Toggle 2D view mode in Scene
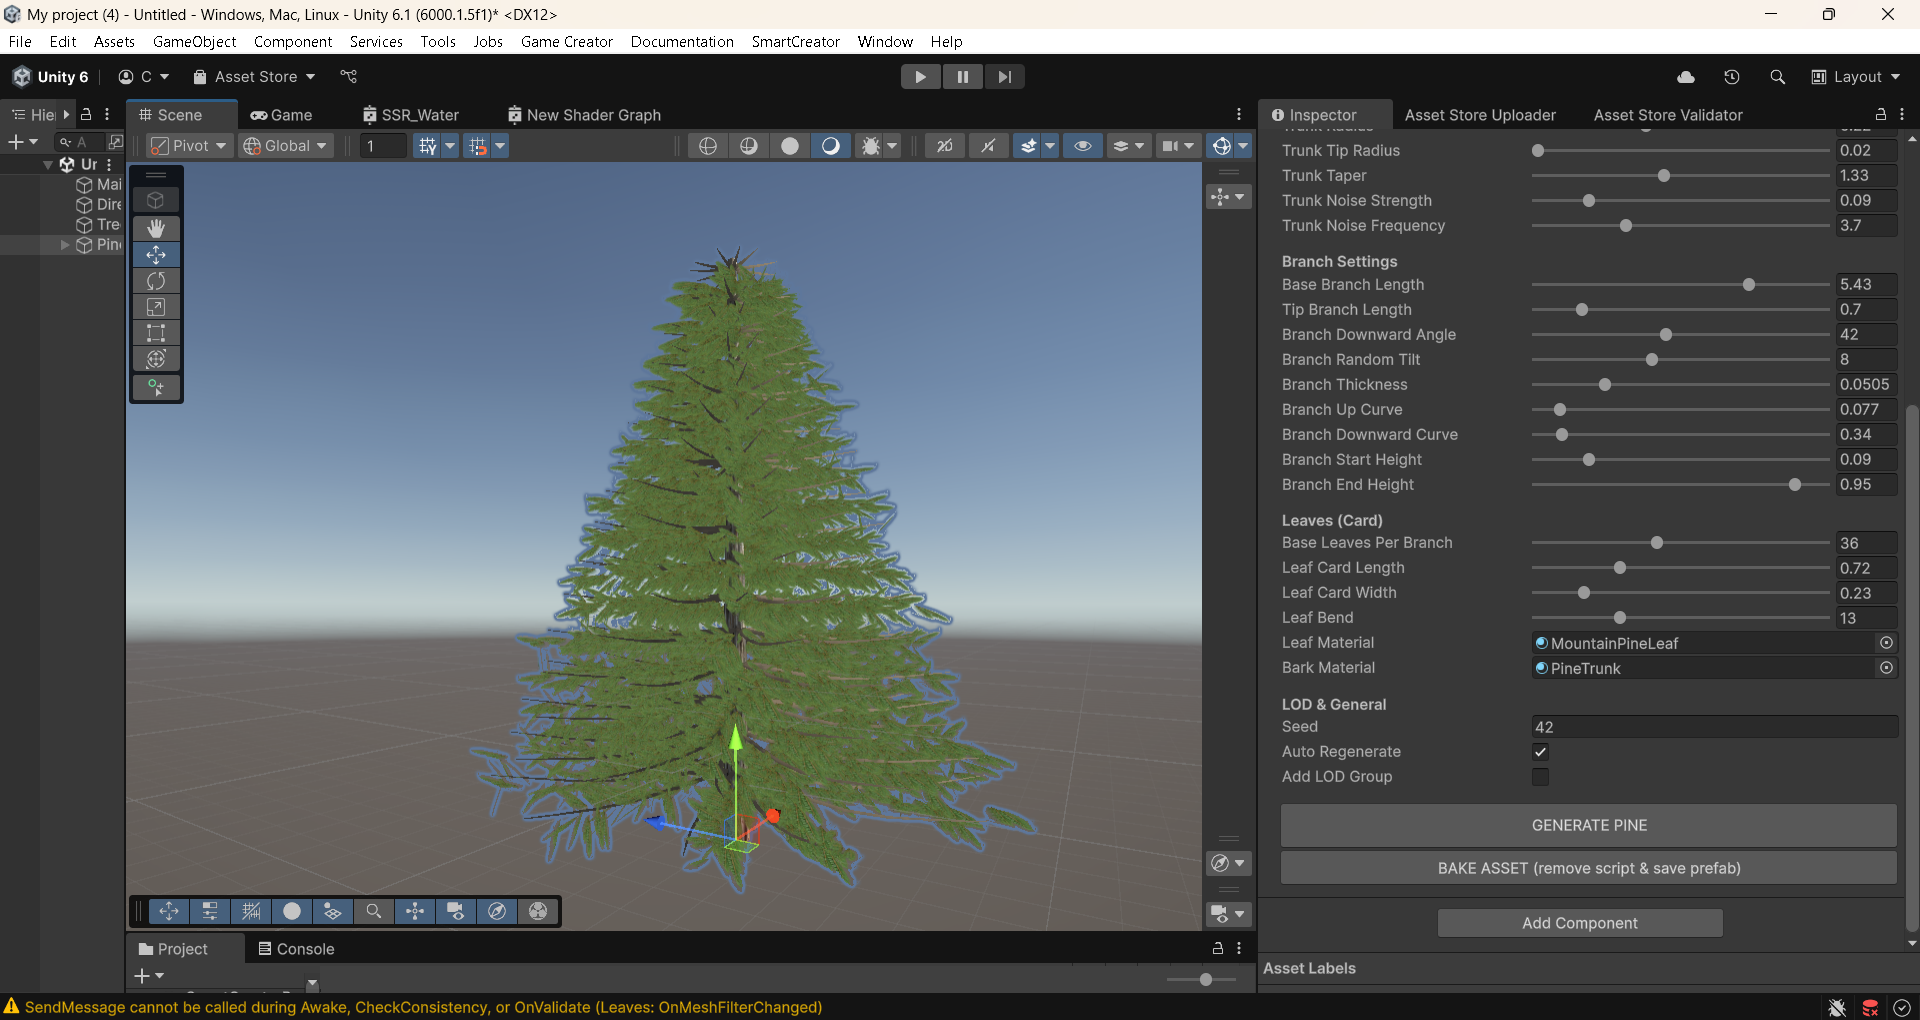 click(x=944, y=146)
